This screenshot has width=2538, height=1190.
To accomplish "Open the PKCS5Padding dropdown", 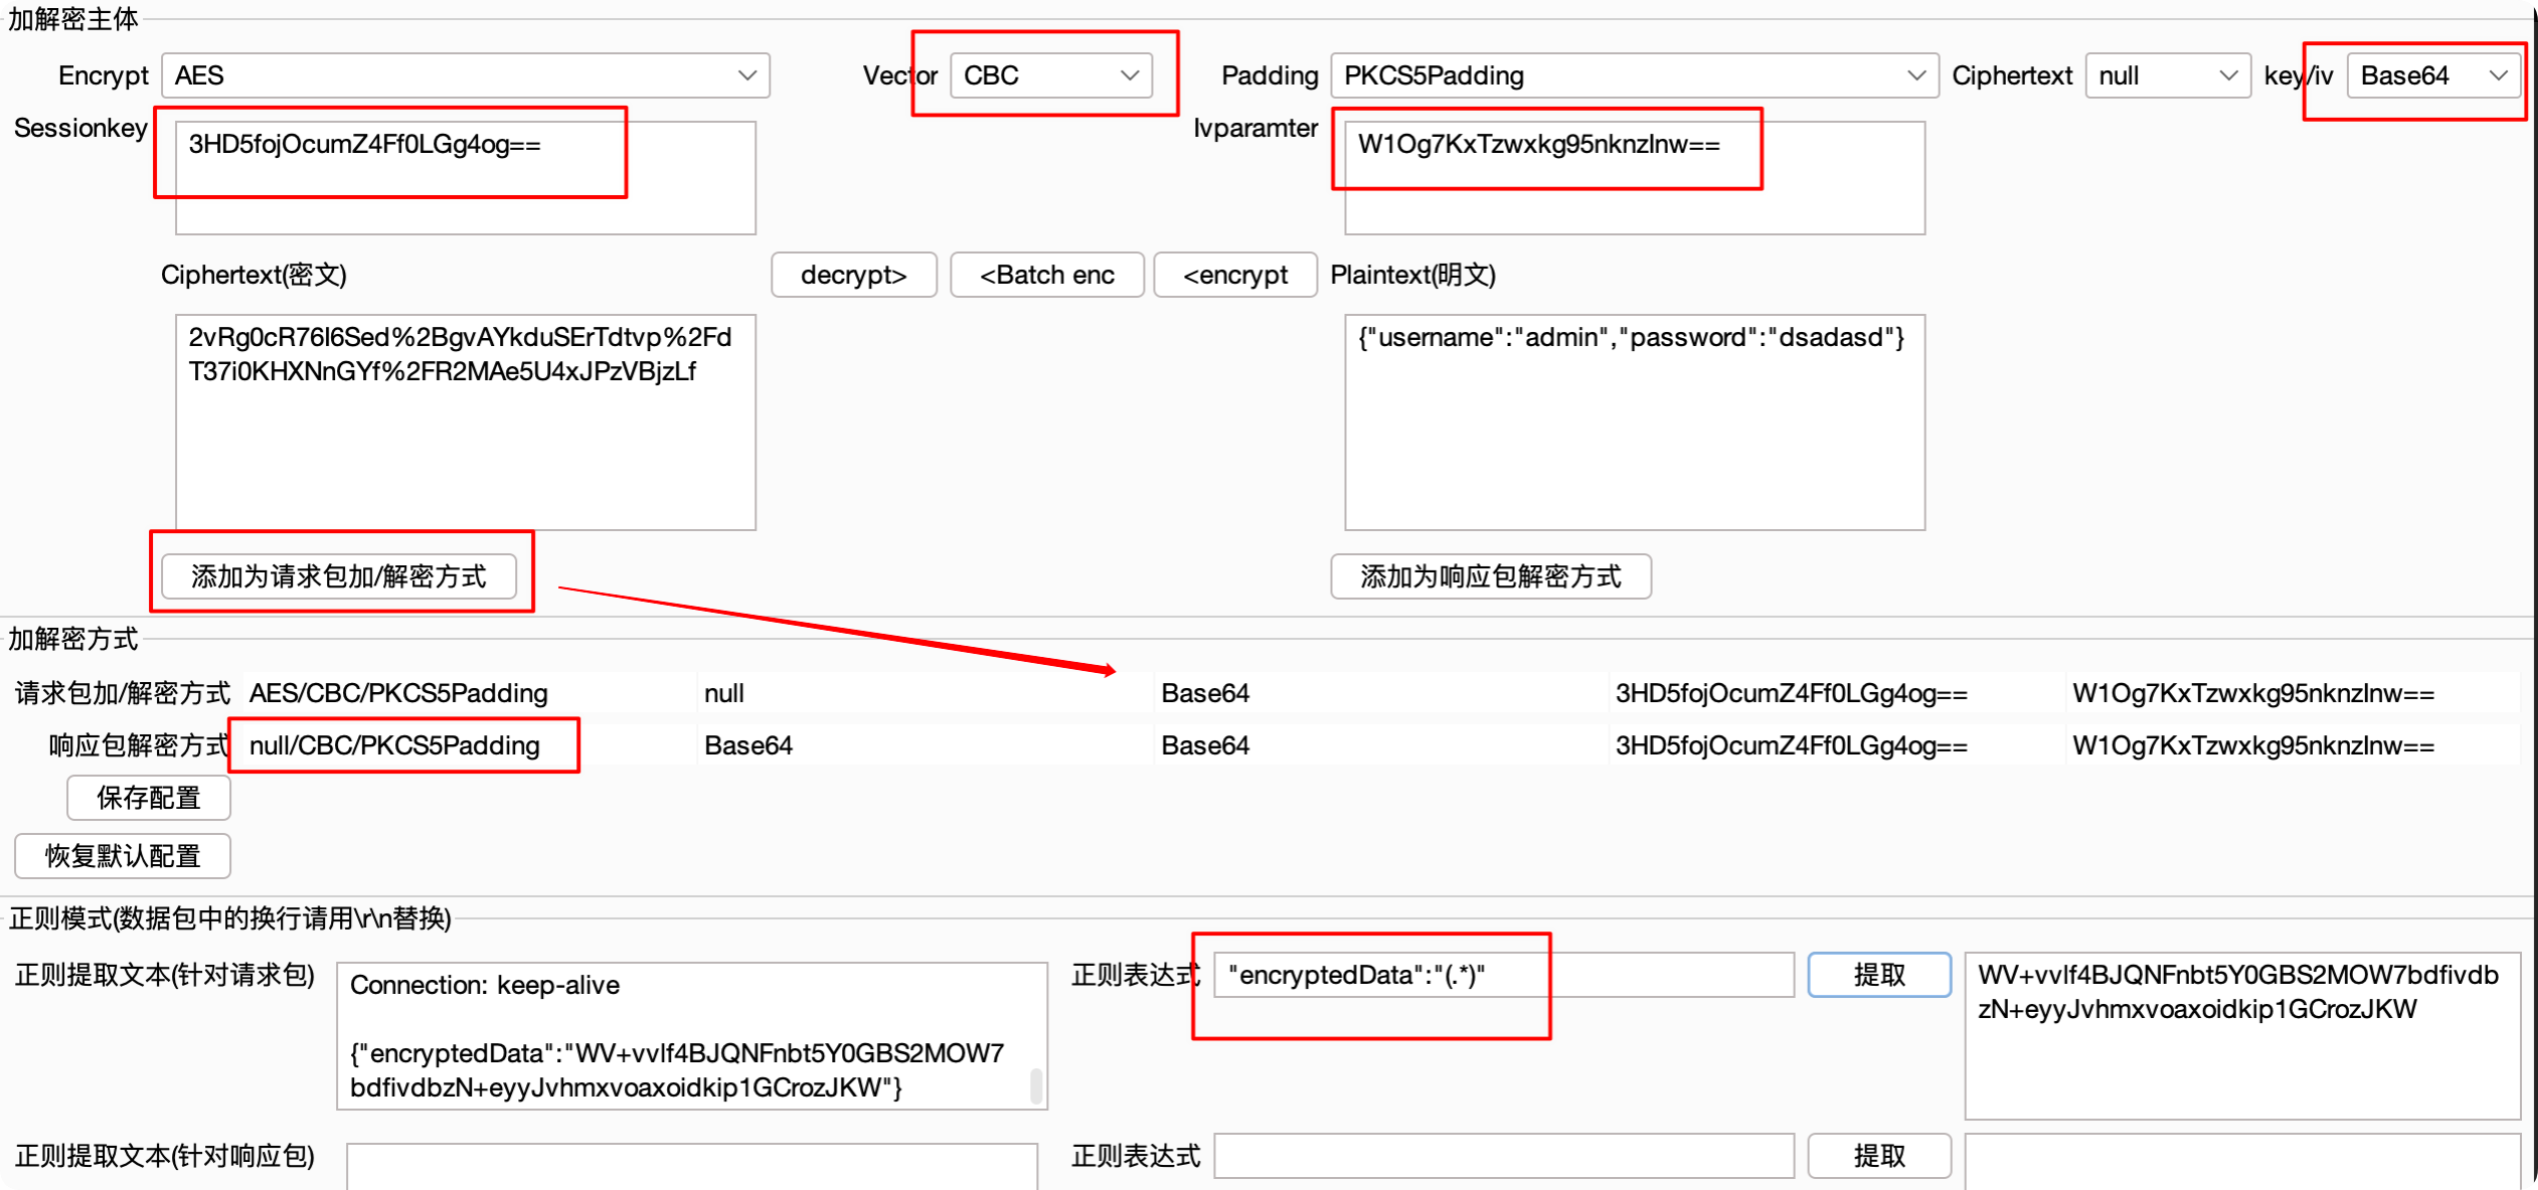I will point(1633,76).
